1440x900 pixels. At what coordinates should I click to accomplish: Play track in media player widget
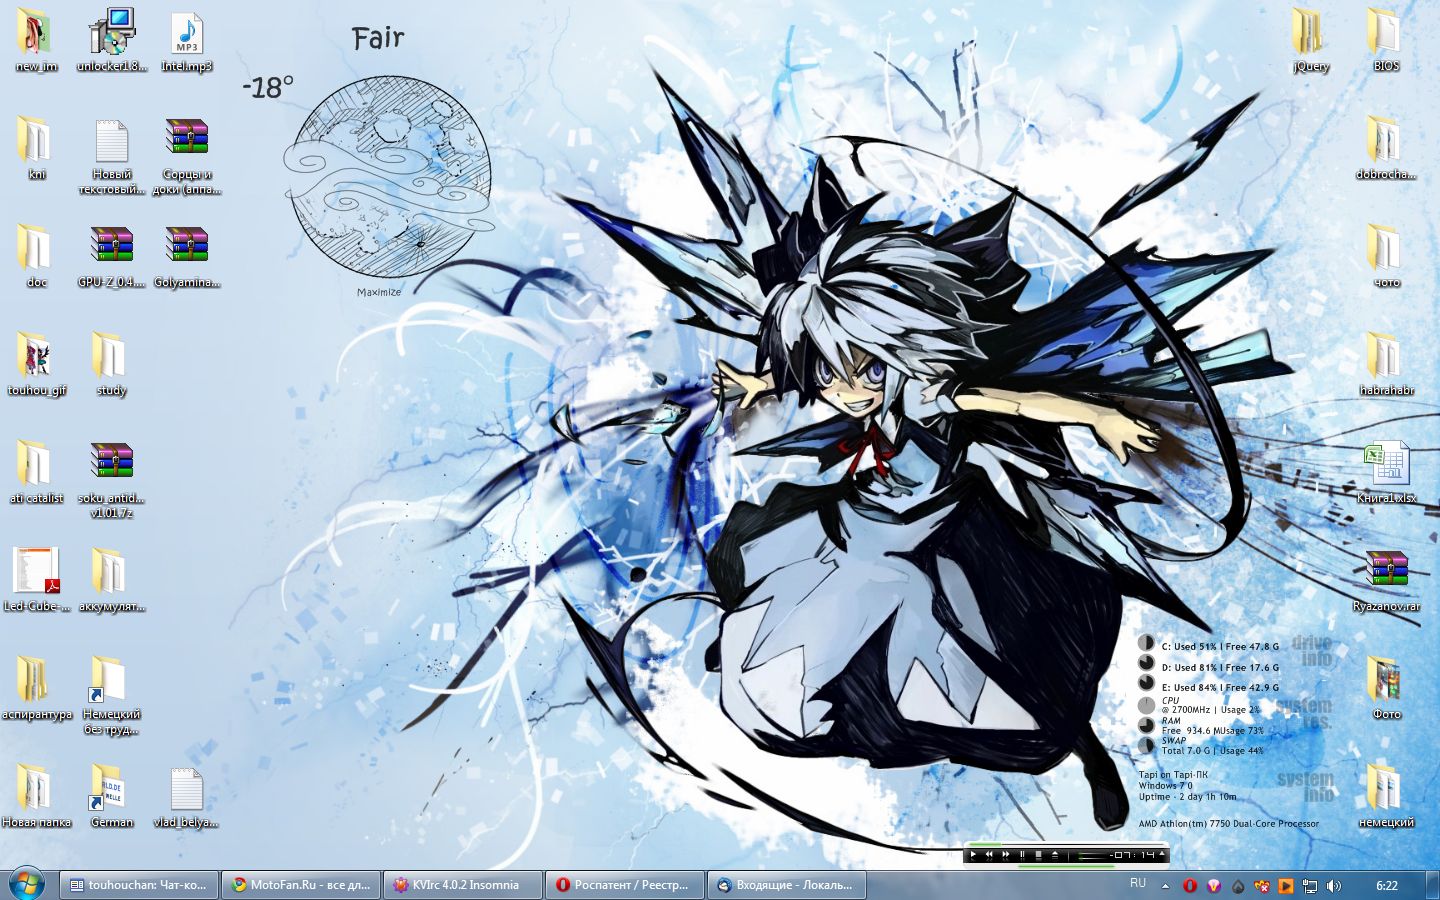[973, 855]
